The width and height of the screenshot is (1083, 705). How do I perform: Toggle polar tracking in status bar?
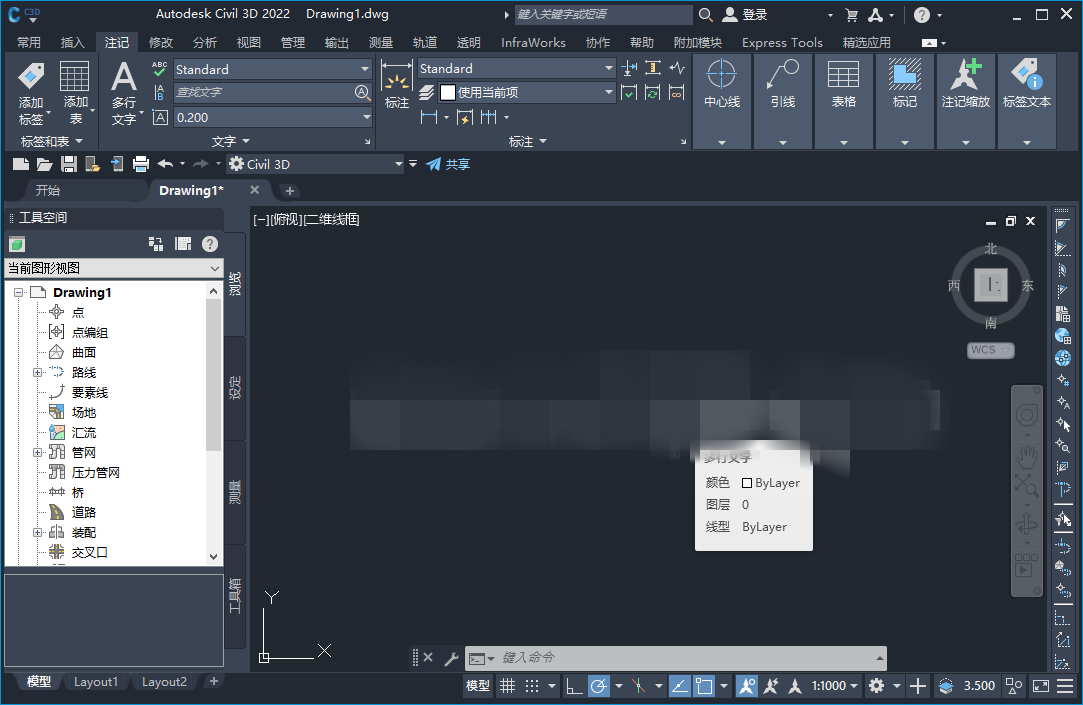pos(599,686)
